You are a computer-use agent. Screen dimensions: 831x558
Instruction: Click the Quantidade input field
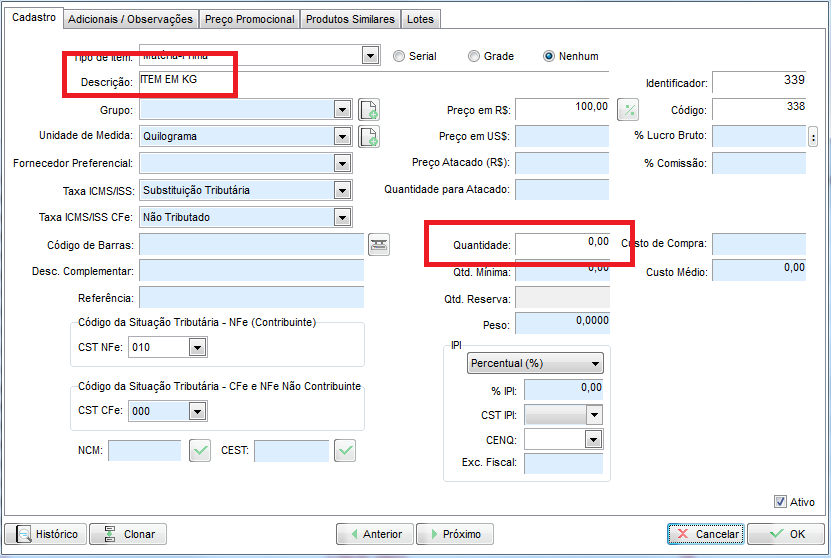coord(562,243)
